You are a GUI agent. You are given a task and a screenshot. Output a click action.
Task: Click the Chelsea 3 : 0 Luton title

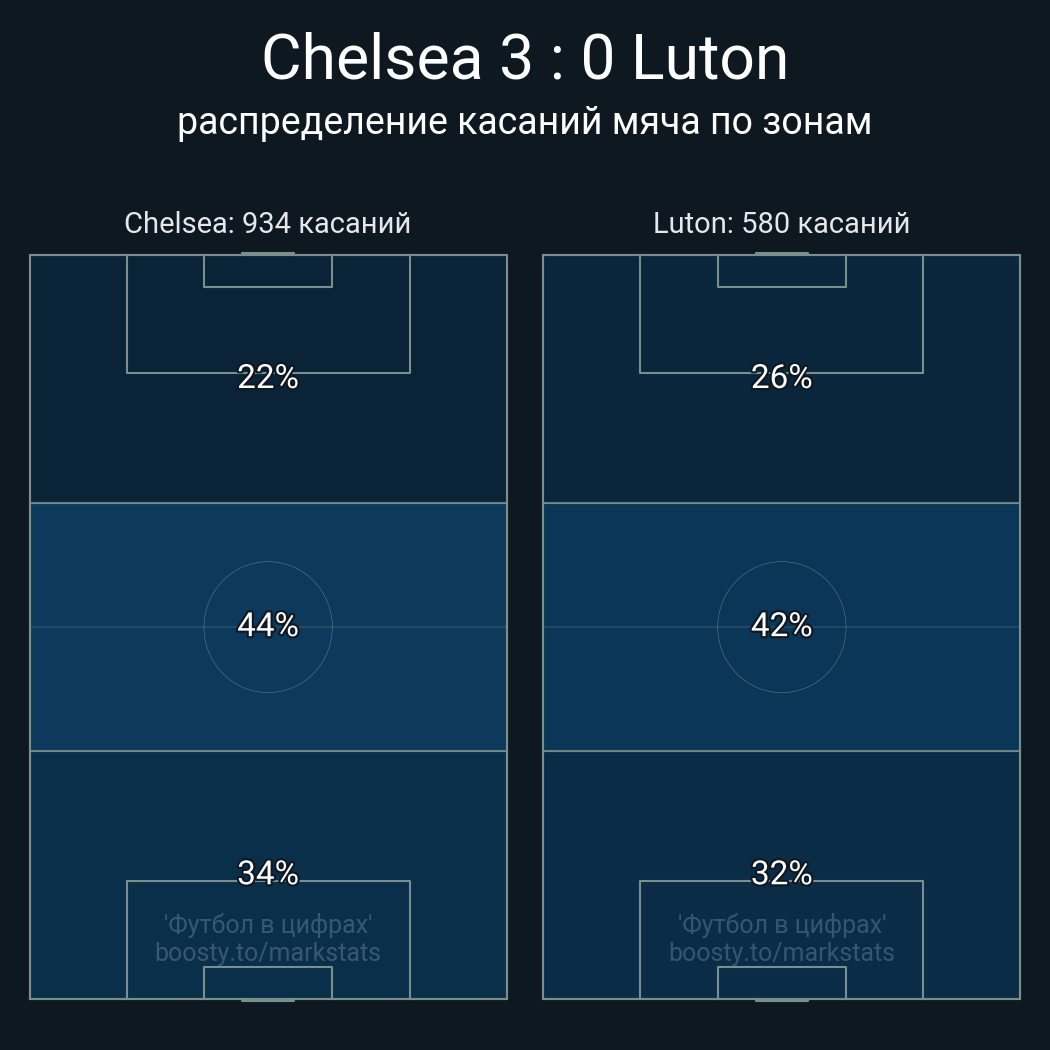(x=525, y=58)
